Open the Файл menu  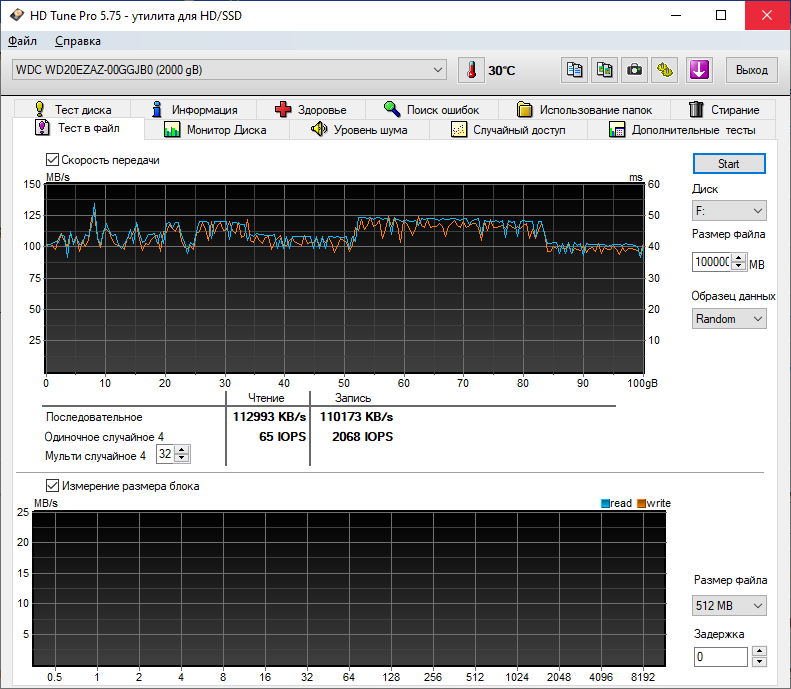tap(22, 41)
